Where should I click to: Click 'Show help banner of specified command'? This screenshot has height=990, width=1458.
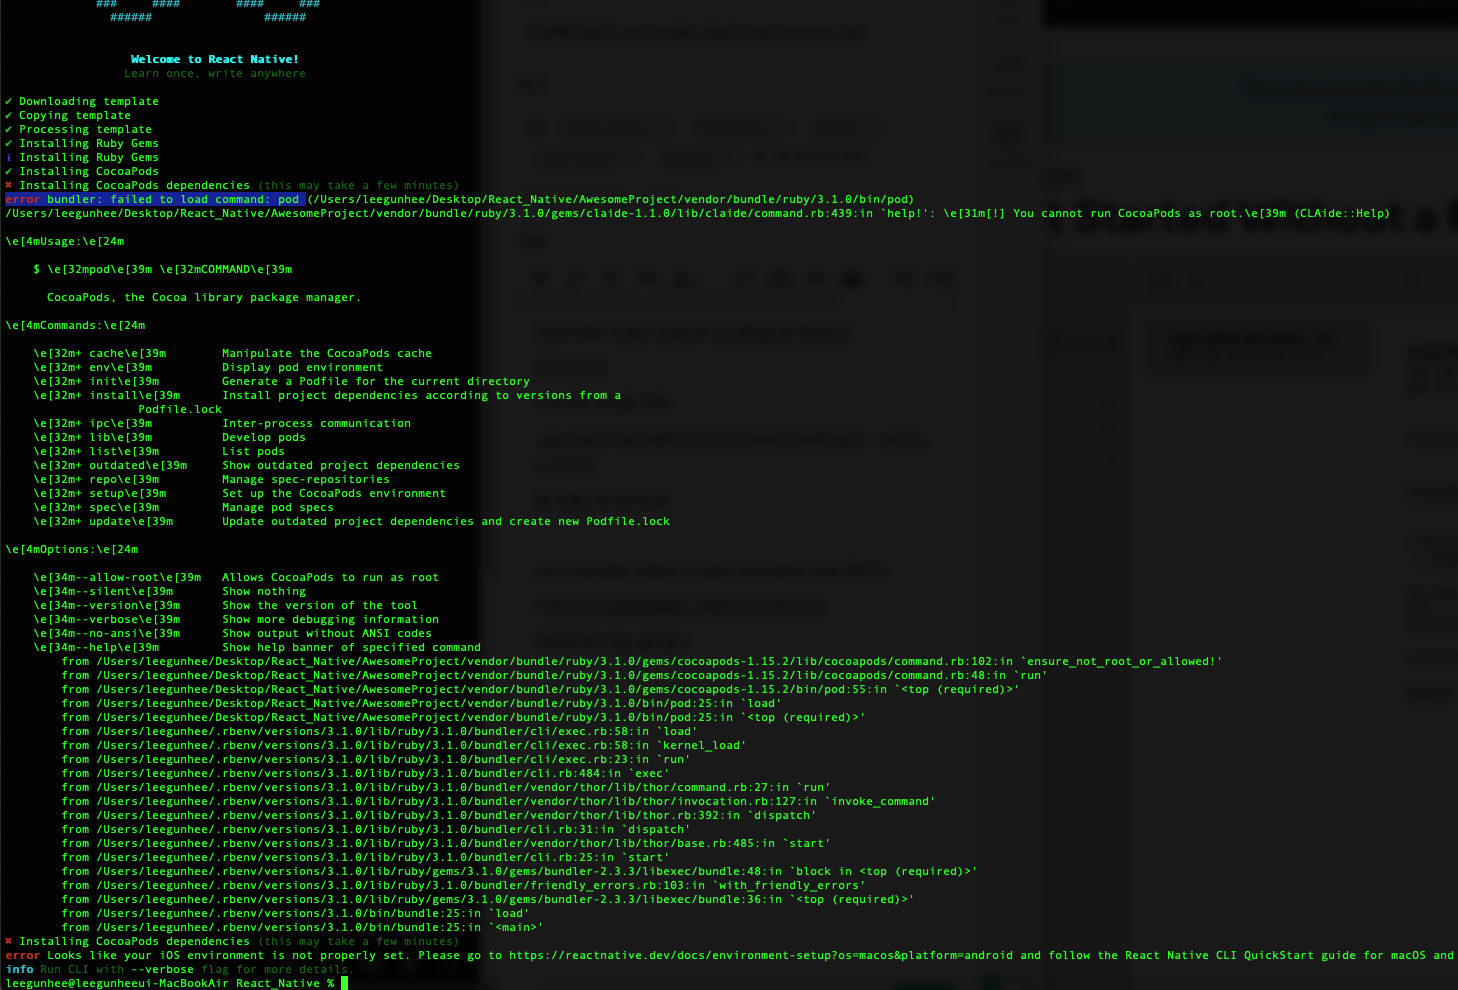[x=351, y=648]
